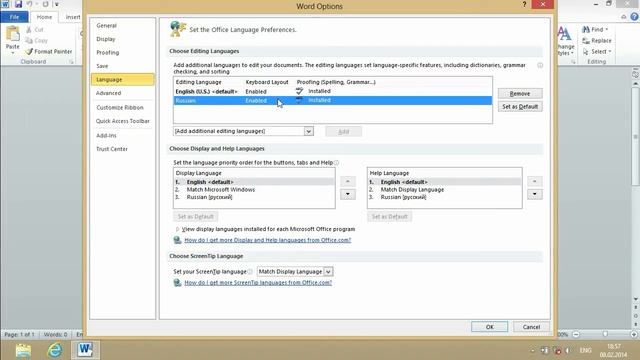Open the Find dropdown arrow

tap(607, 29)
